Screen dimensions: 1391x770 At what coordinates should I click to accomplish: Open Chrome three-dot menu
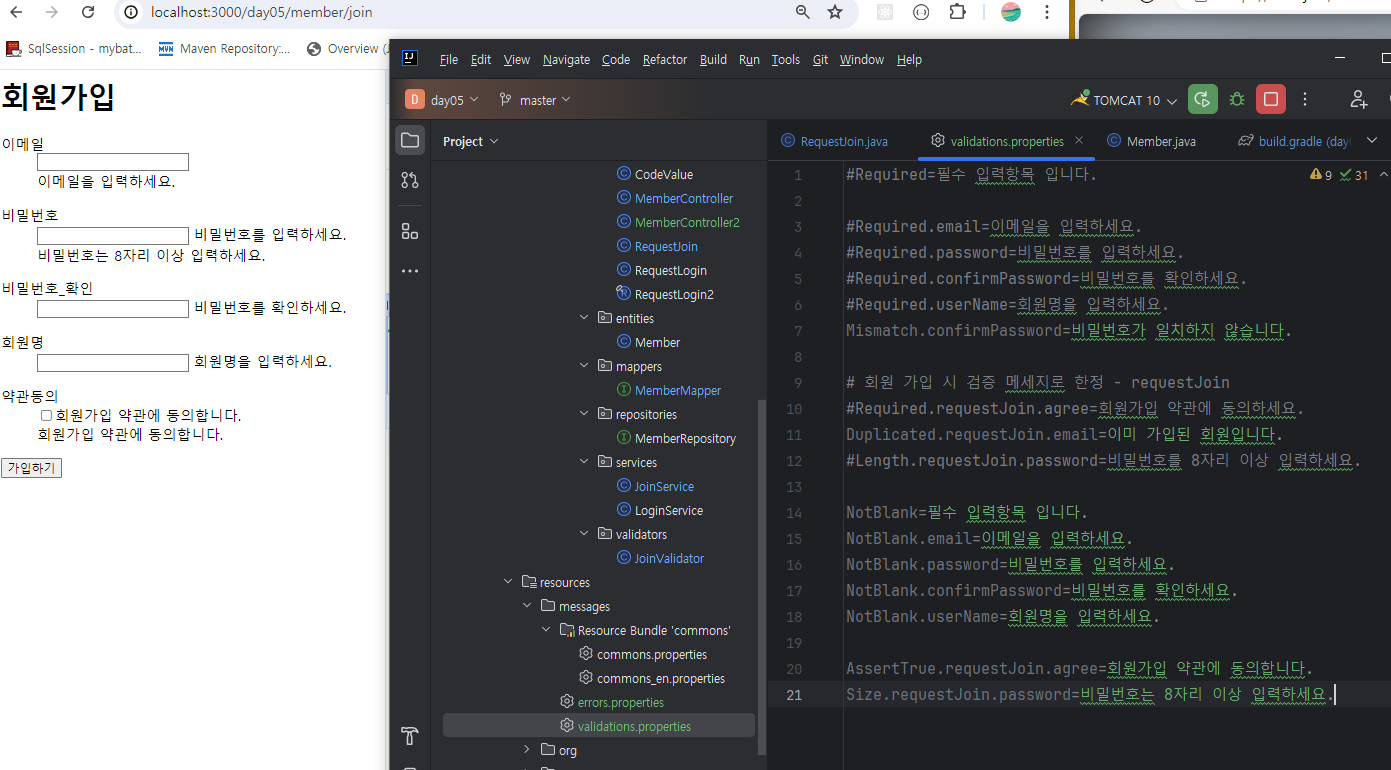pos(1047,12)
